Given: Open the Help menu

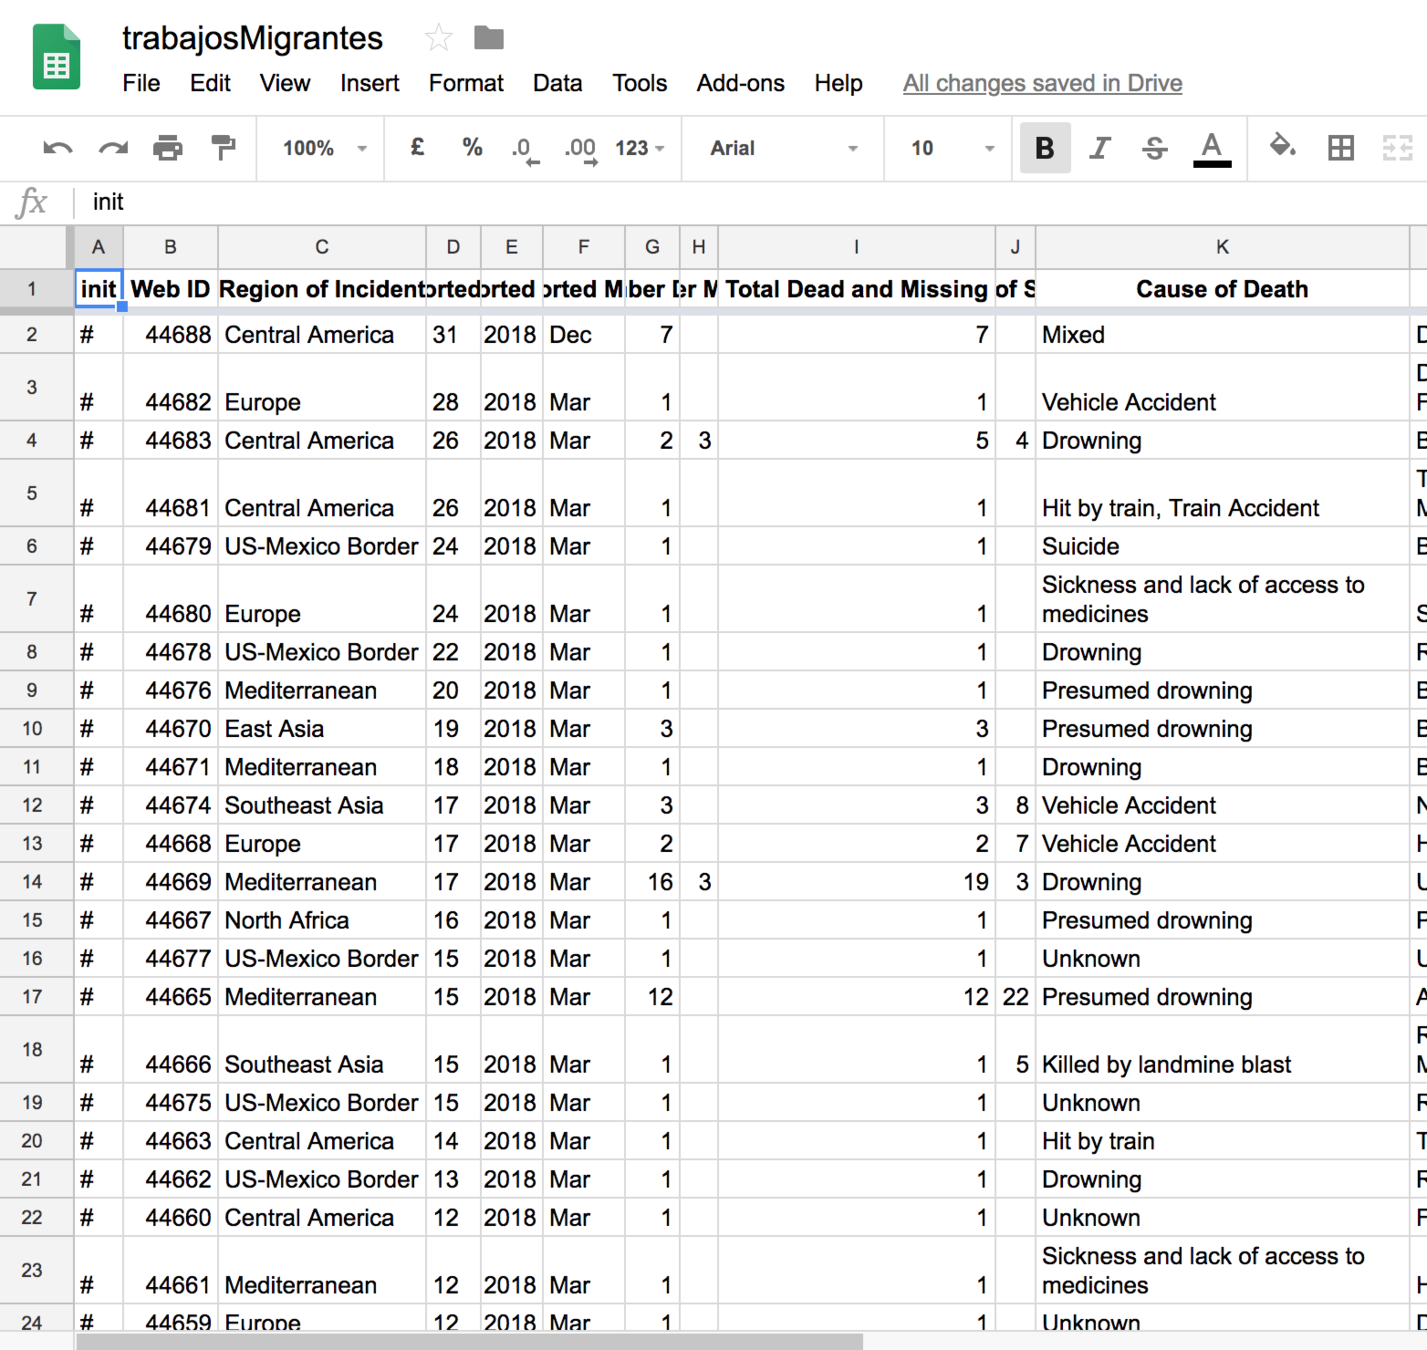Looking at the screenshot, I should point(838,83).
